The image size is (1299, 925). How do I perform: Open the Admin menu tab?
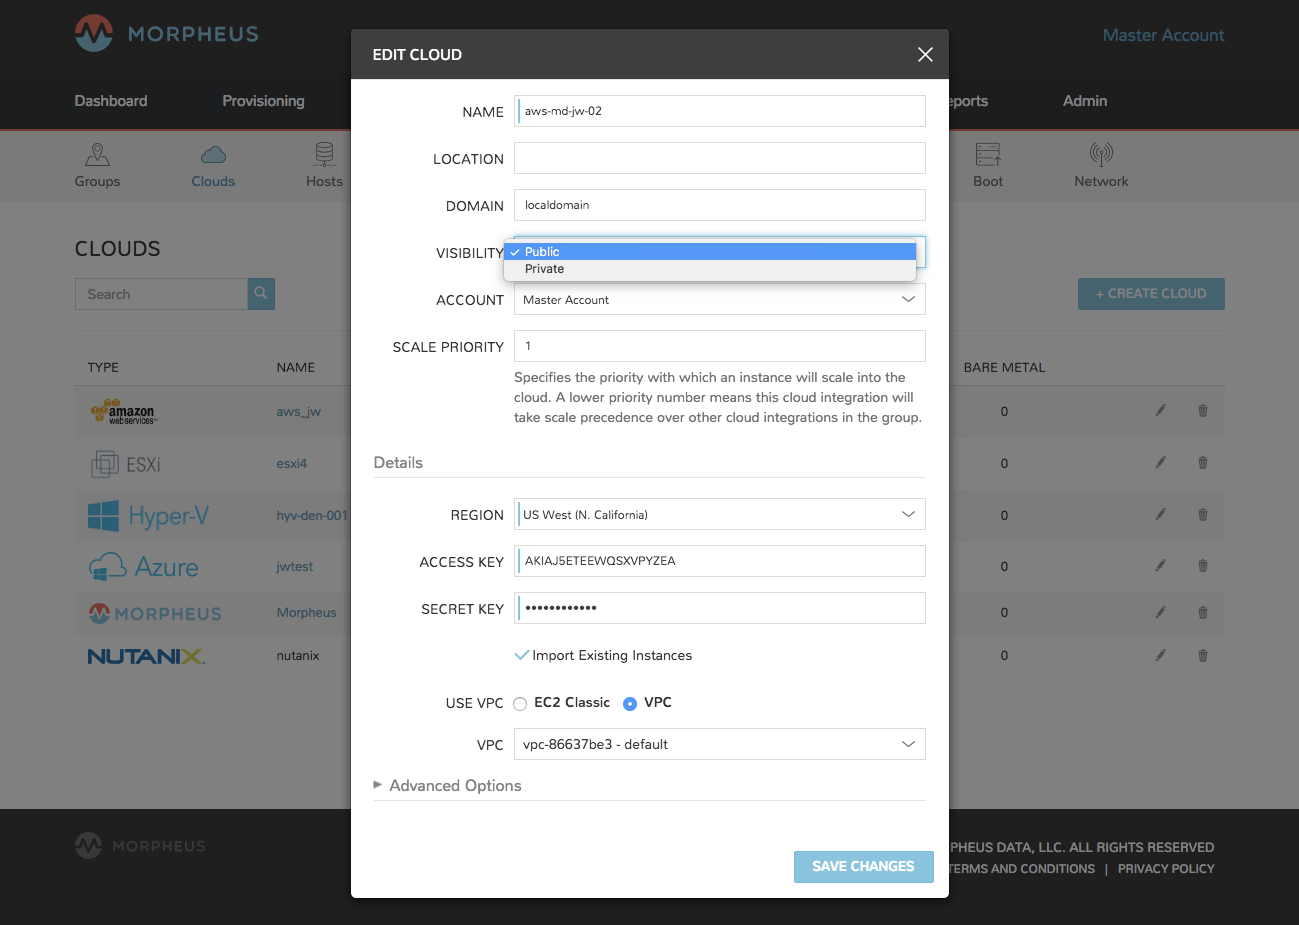pyautogui.click(x=1084, y=101)
